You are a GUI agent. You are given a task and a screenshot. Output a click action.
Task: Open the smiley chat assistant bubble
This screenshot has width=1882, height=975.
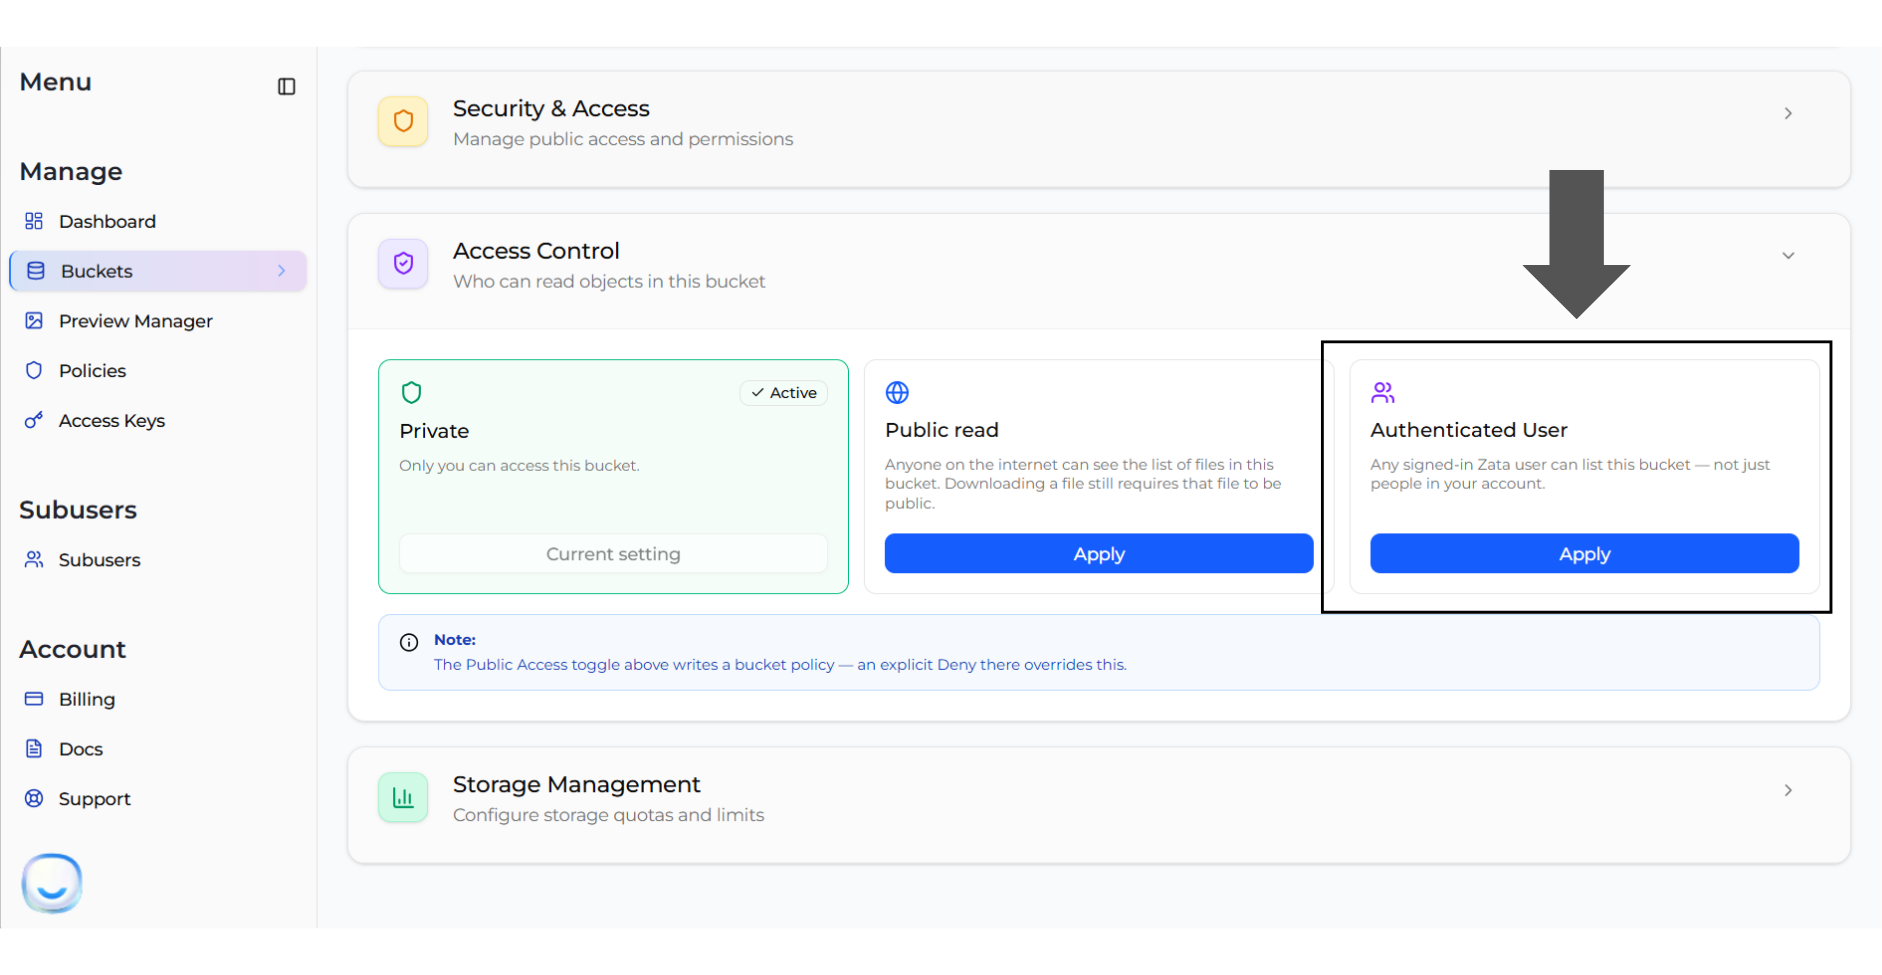(52, 883)
